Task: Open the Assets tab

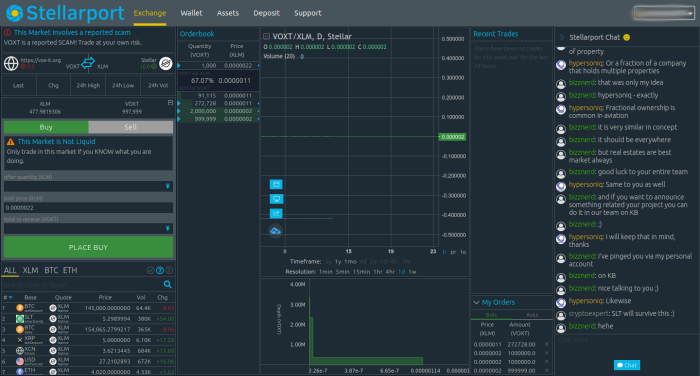Action: point(228,13)
